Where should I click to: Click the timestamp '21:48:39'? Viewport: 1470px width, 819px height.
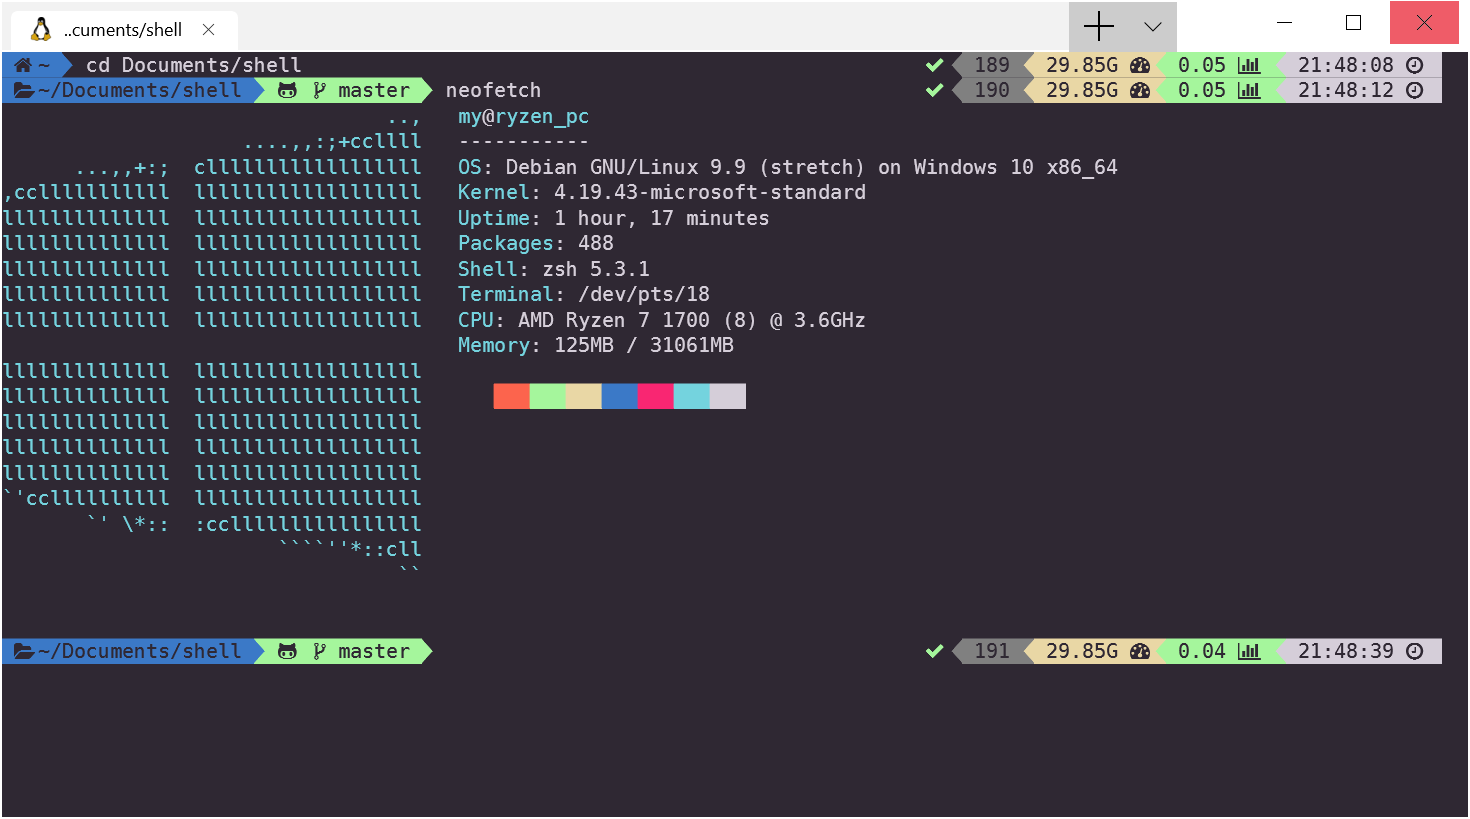point(1345,651)
